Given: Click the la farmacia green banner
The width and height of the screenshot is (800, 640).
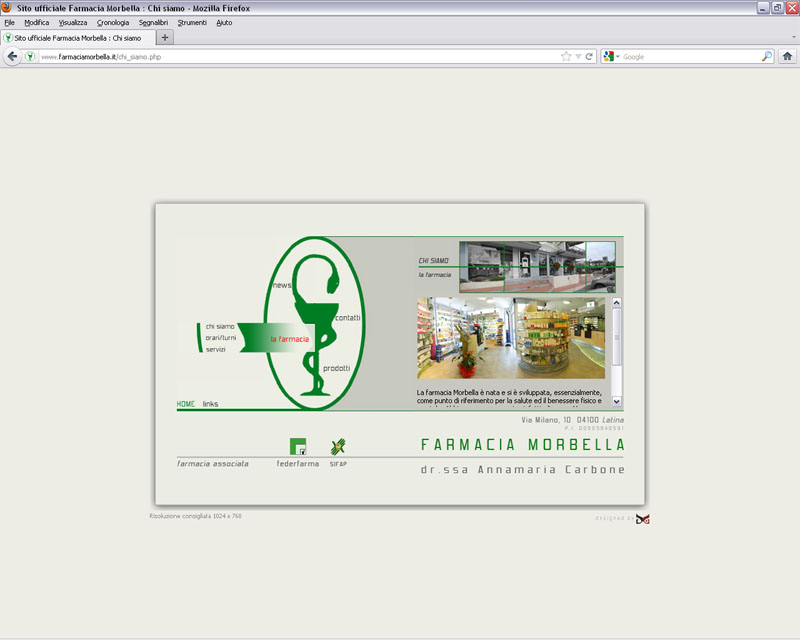Looking at the screenshot, I should tap(277, 338).
